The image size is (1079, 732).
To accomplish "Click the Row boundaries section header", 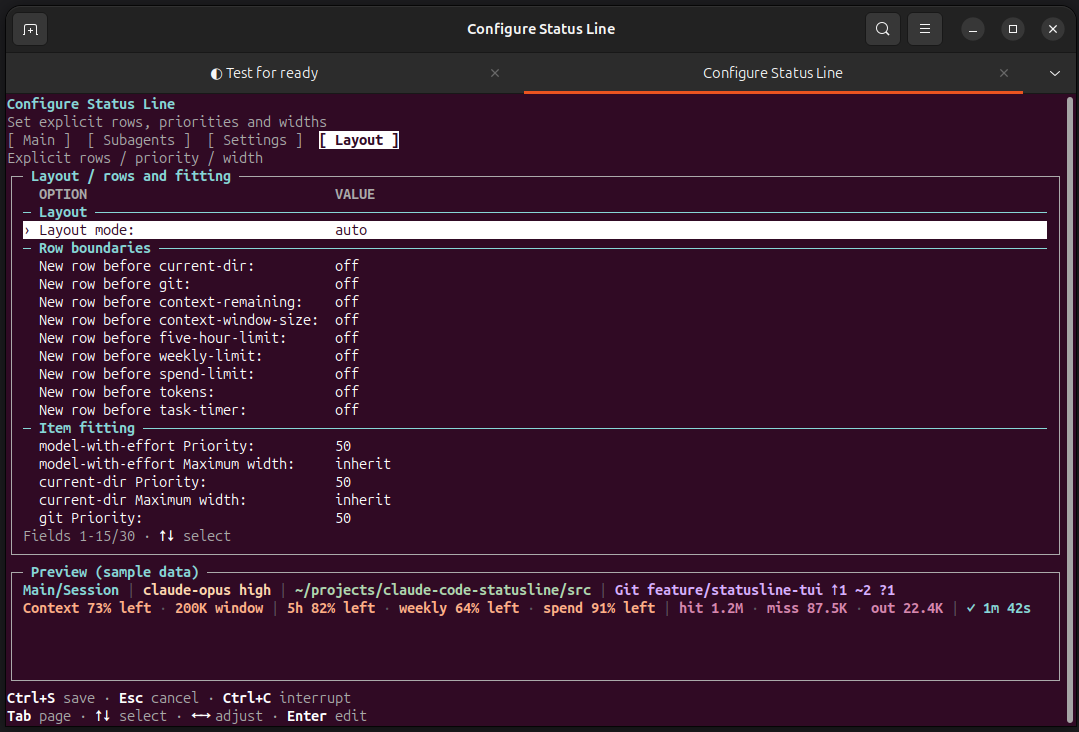I will (94, 248).
